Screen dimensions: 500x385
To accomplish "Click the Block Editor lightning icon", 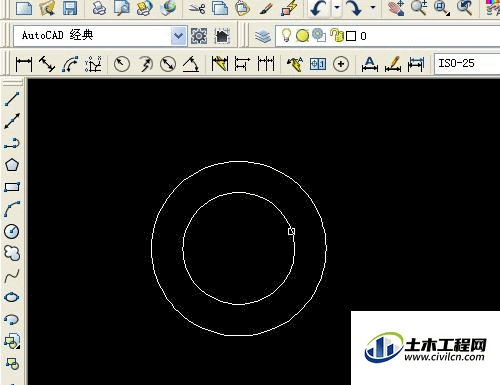I will click(x=289, y=7).
